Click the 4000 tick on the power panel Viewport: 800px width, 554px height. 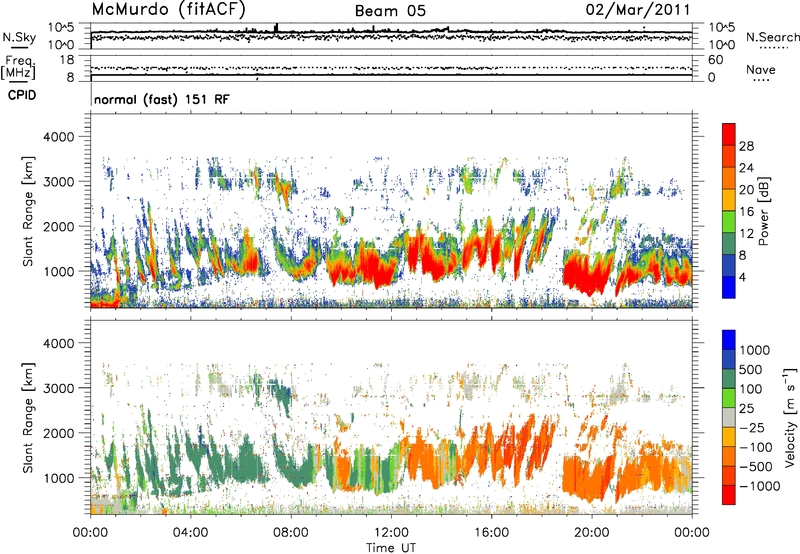tap(58, 137)
